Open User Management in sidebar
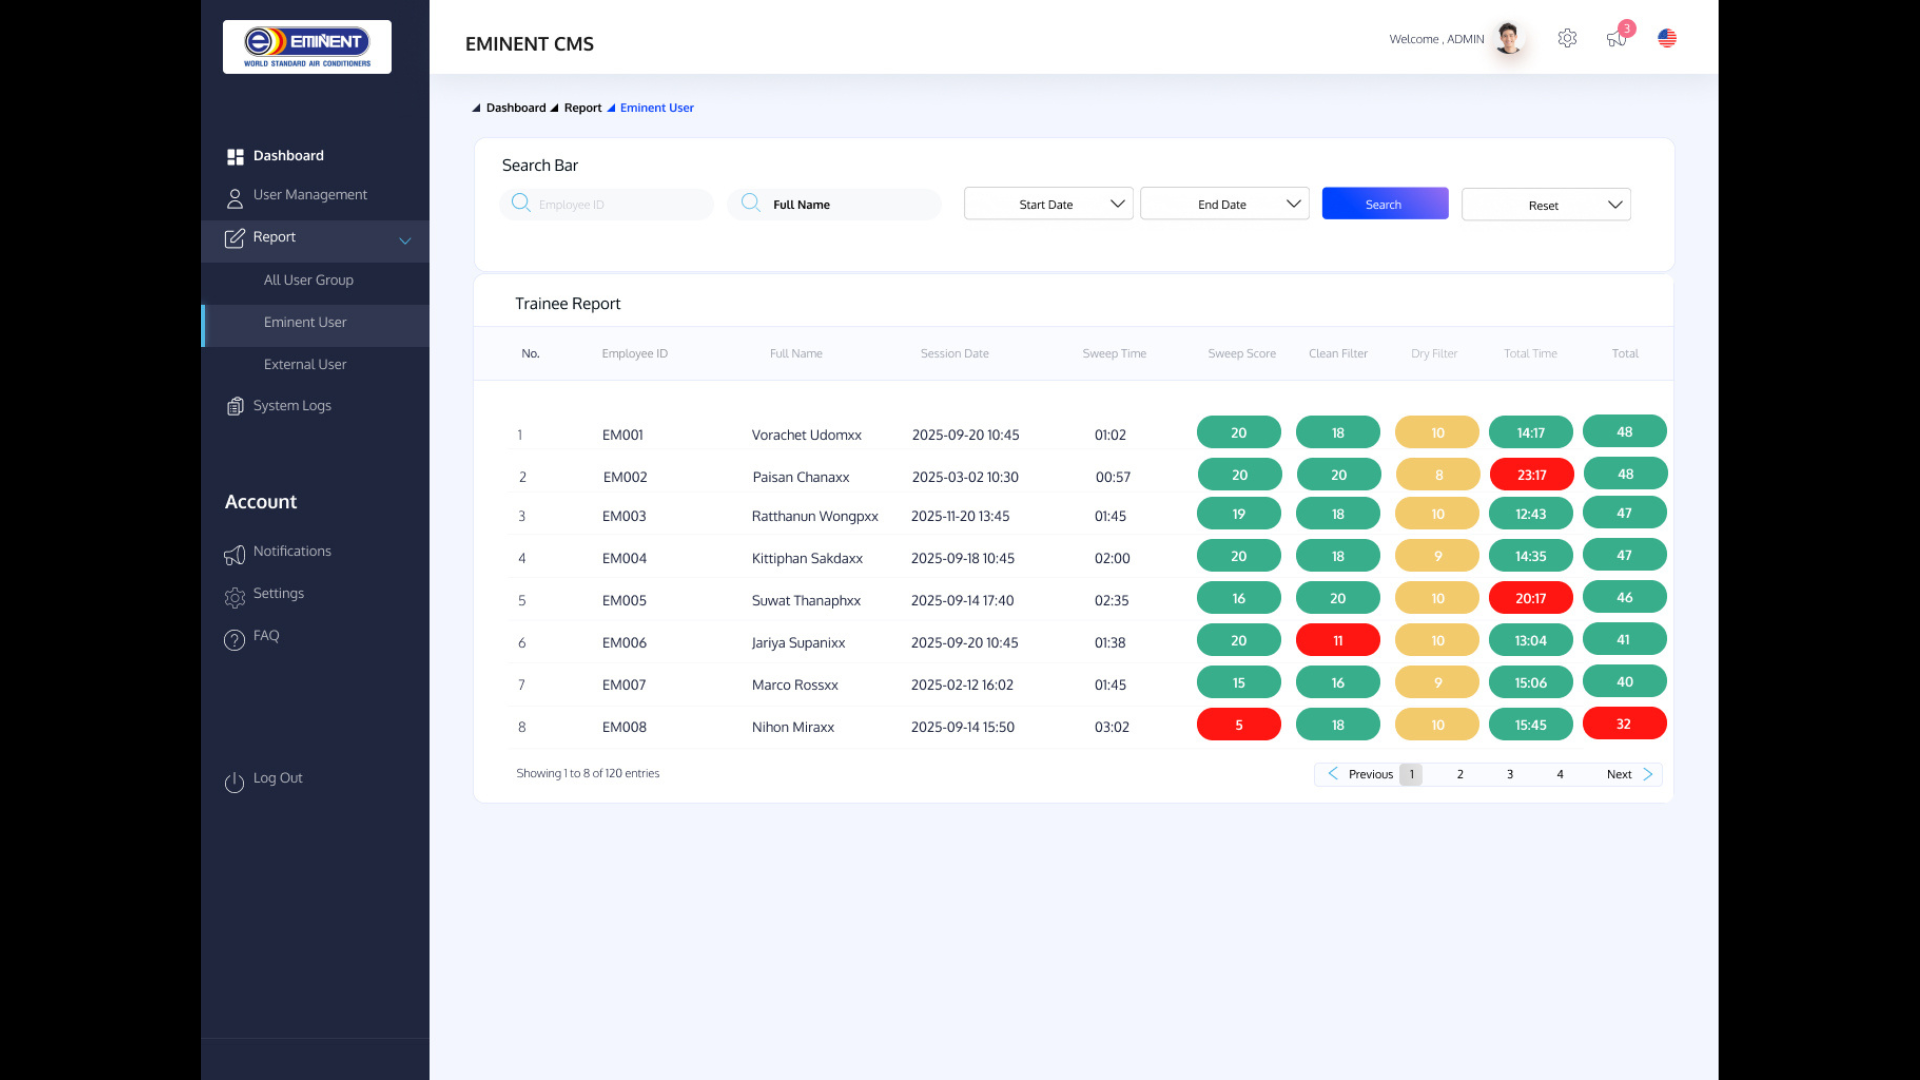Image resolution: width=1920 pixels, height=1080 pixels. [309, 195]
